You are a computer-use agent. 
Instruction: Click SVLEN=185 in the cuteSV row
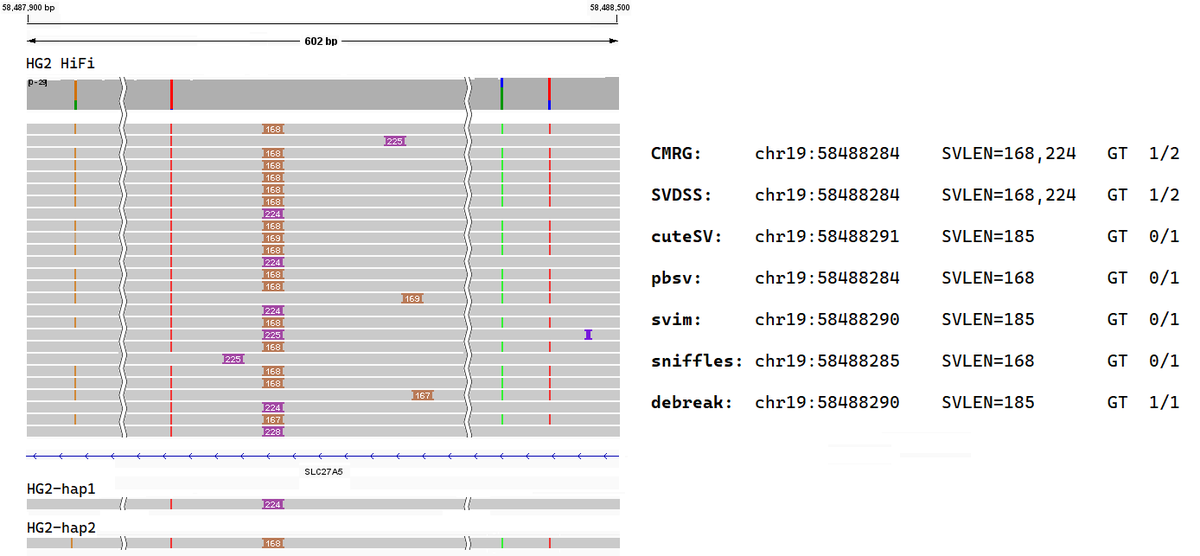click(x=988, y=237)
